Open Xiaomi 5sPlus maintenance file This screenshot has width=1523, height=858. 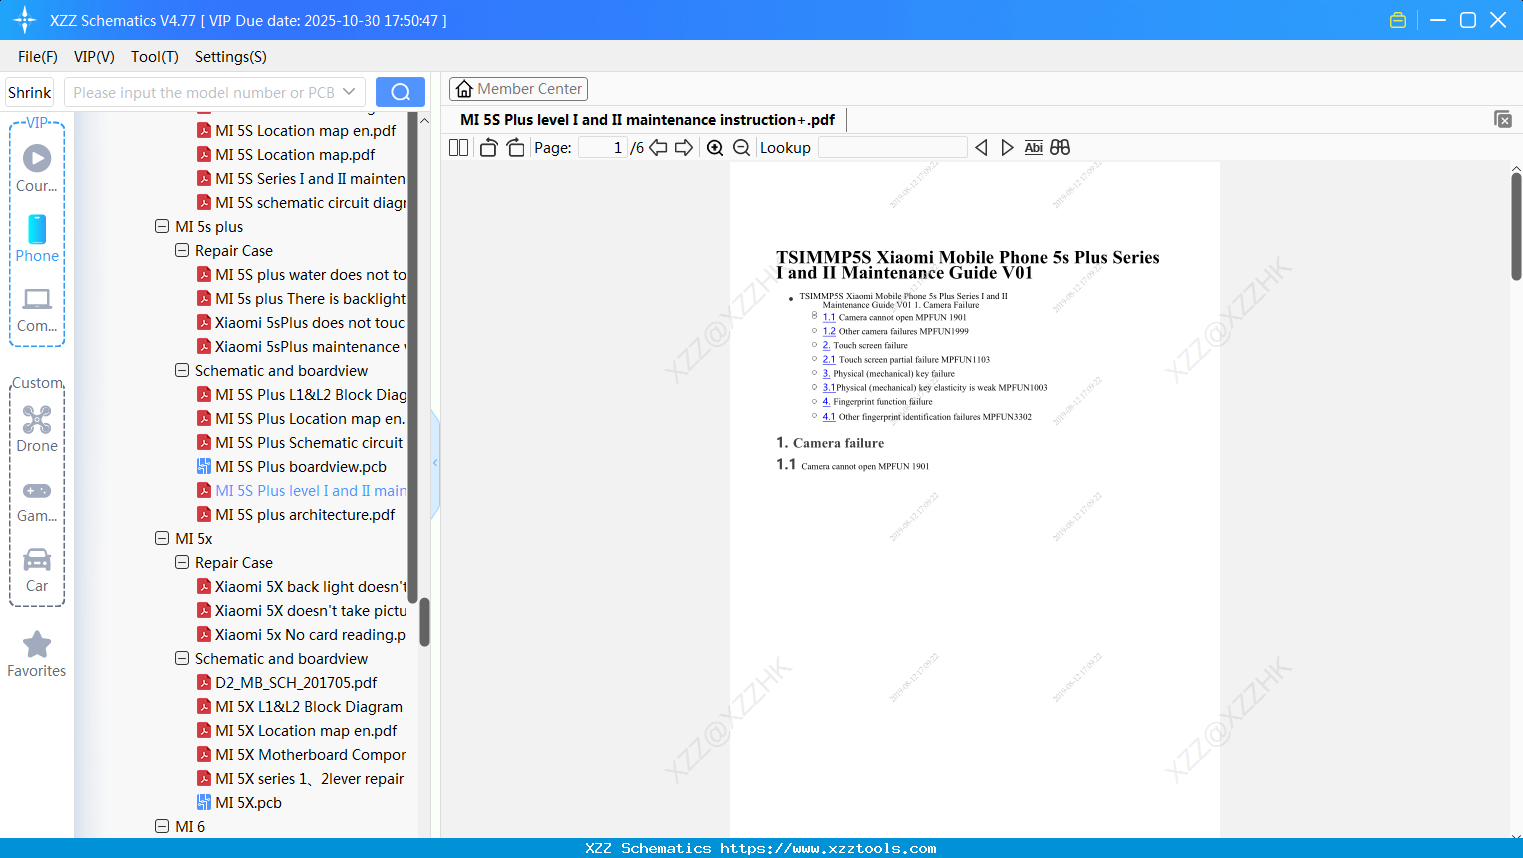click(x=302, y=346)
